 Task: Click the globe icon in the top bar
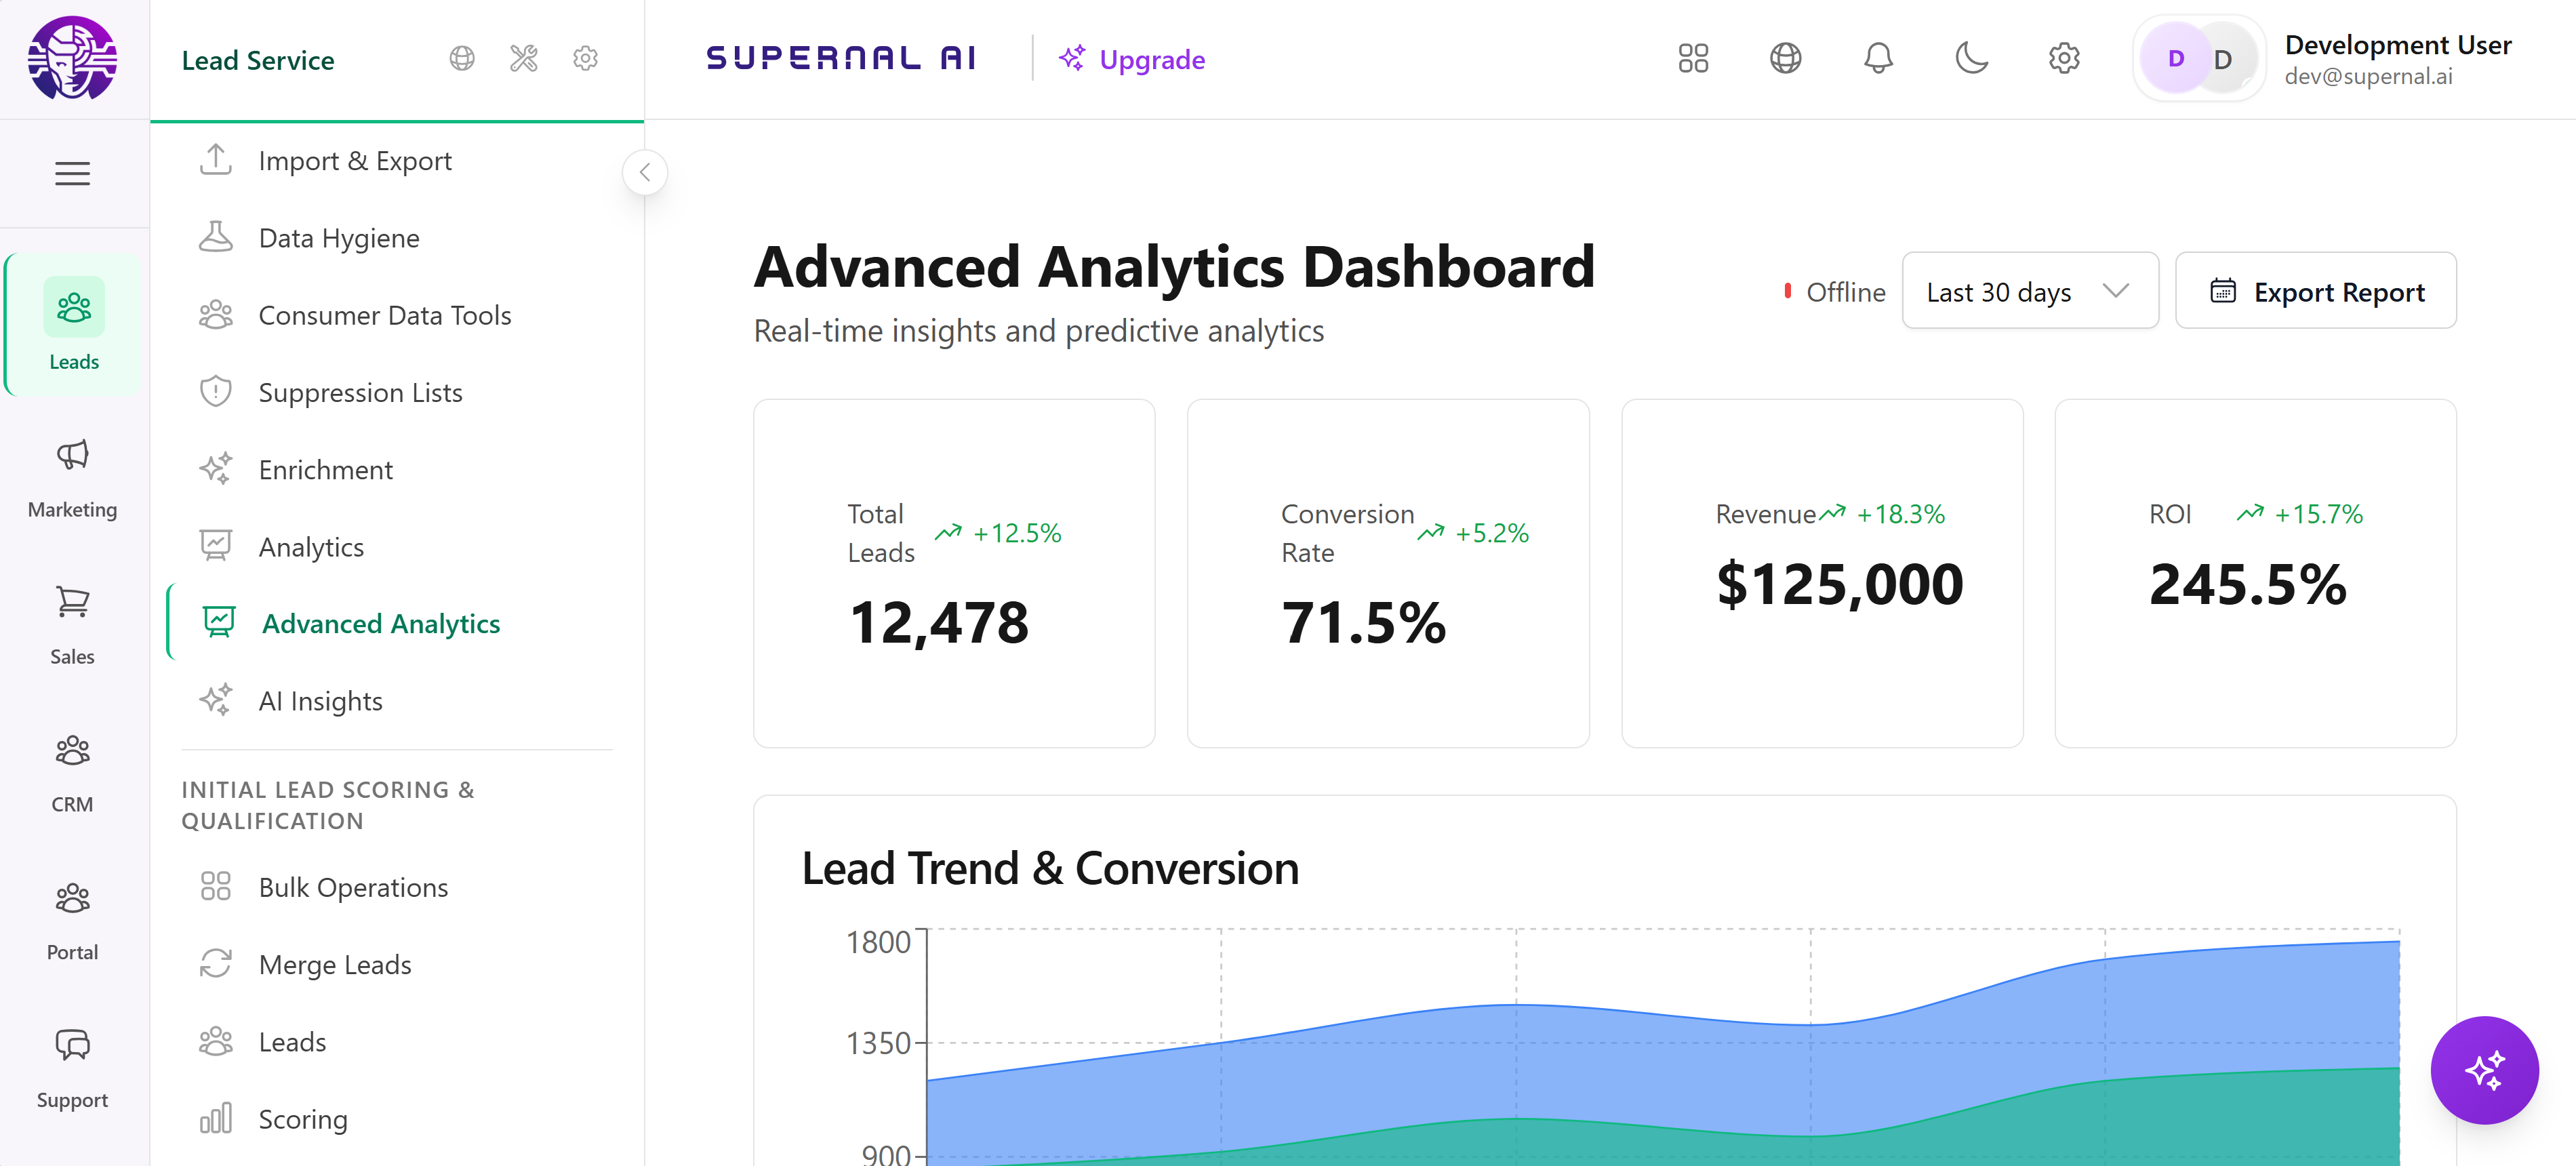(1785, 58)
